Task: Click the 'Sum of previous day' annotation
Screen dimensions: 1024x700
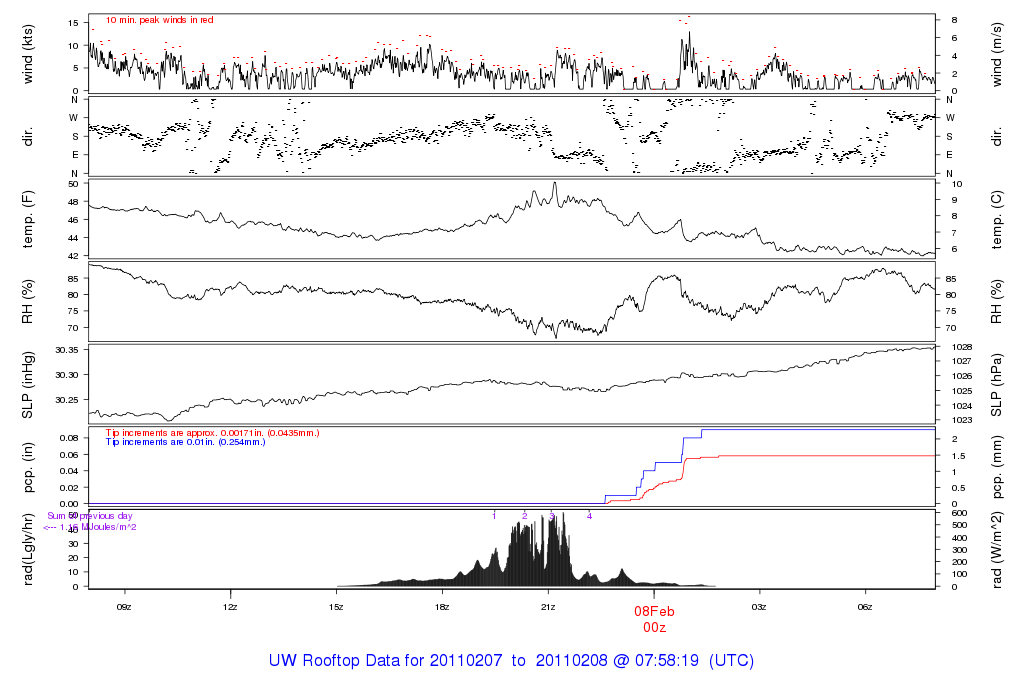Action: point(89,516)
